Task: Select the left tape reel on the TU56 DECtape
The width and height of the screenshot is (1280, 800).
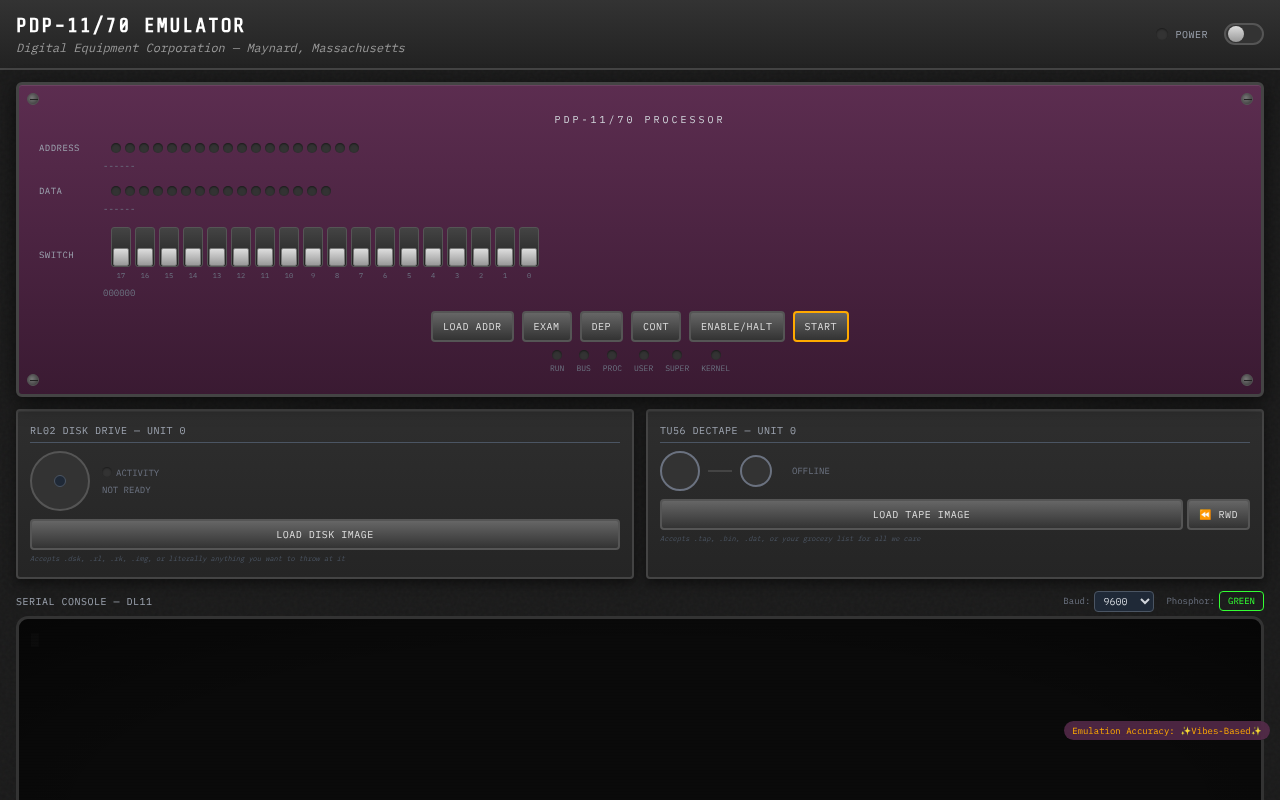Action: pyautogui.click(x=679, y=470)
